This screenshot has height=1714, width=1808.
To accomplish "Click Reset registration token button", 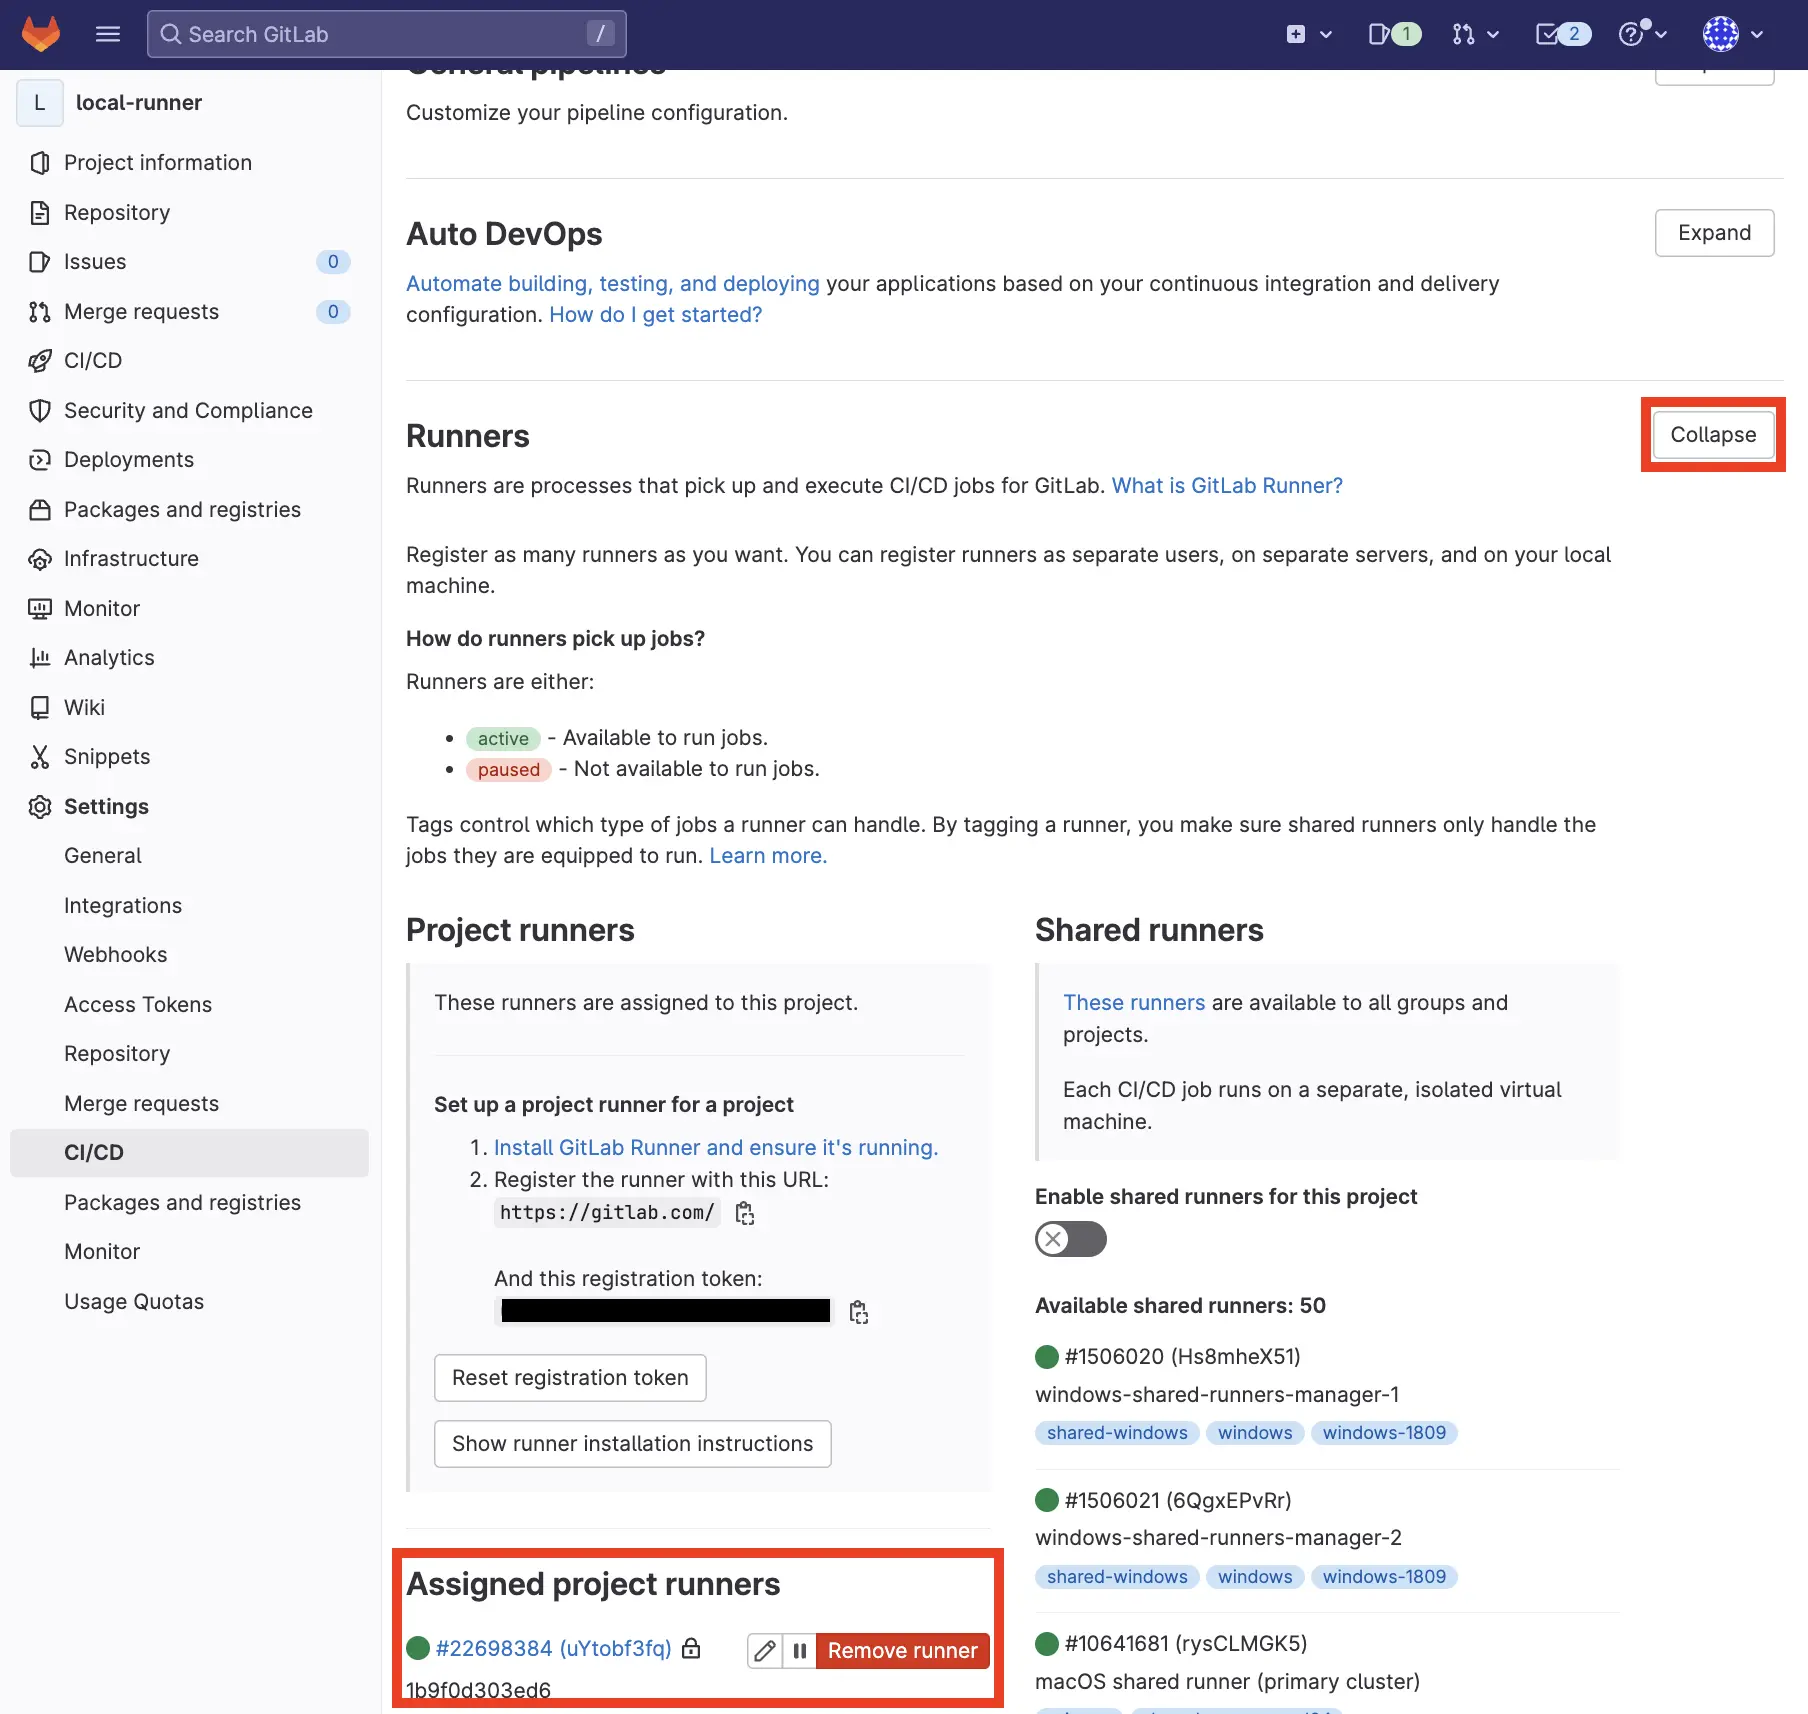I will 570,1378.
